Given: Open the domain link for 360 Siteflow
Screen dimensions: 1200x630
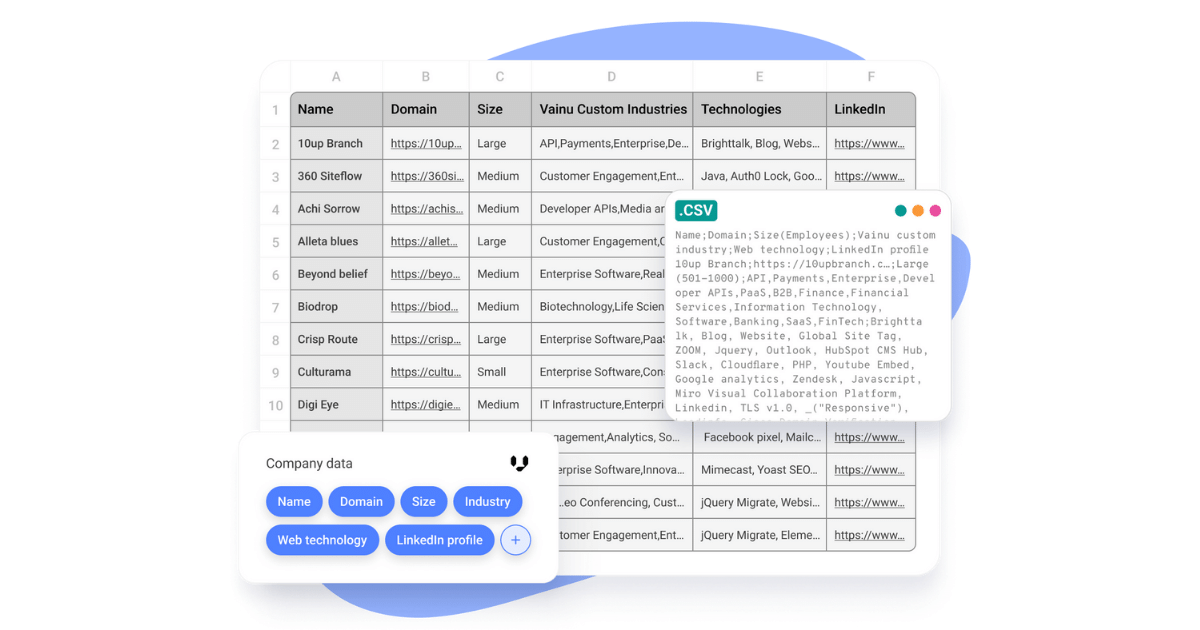Looking at the screenshot, I should pyautogui.click(x=425, y=176).
